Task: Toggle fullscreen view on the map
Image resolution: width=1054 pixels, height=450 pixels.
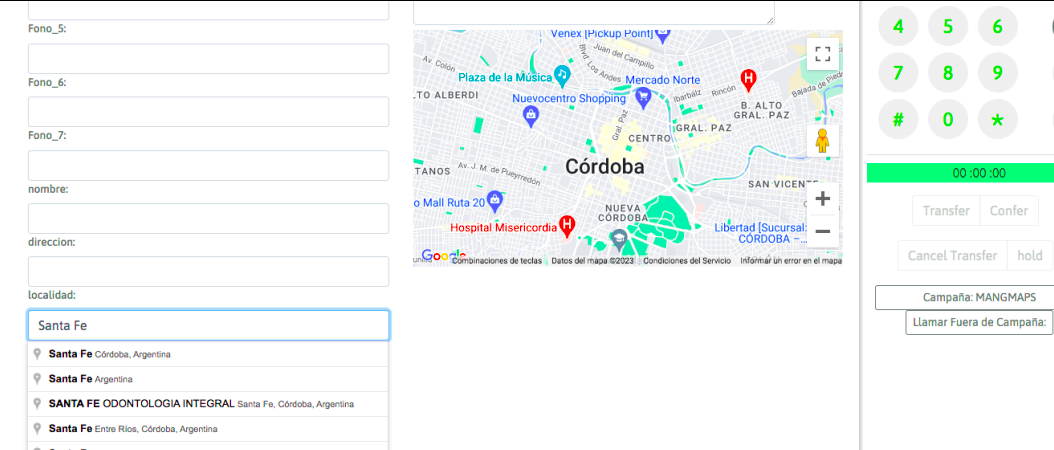Action: 822,54
